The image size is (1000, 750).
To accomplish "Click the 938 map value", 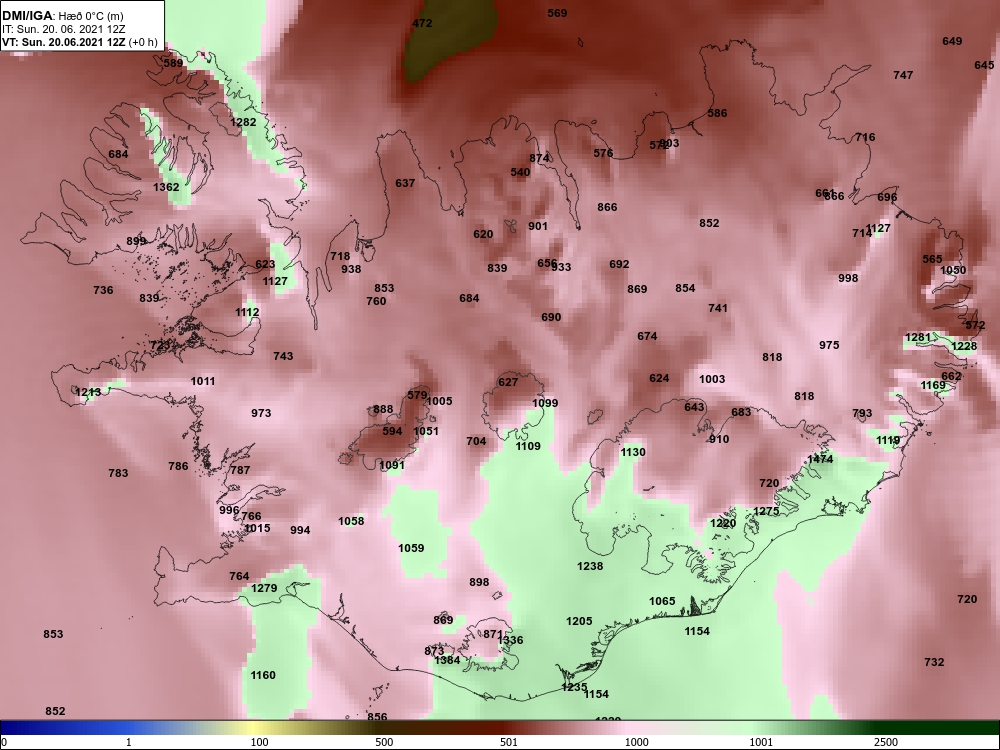I will coord(351,269).
